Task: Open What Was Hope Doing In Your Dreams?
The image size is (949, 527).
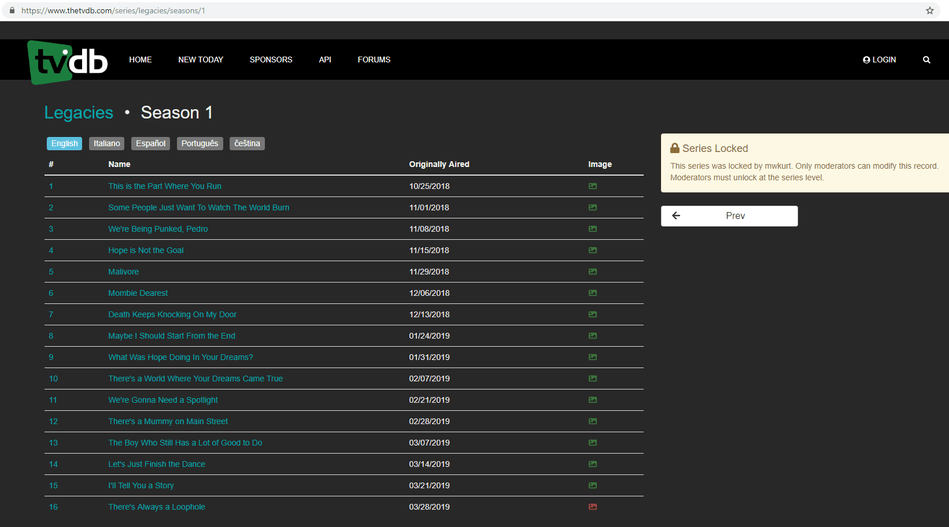Action: 180,357
